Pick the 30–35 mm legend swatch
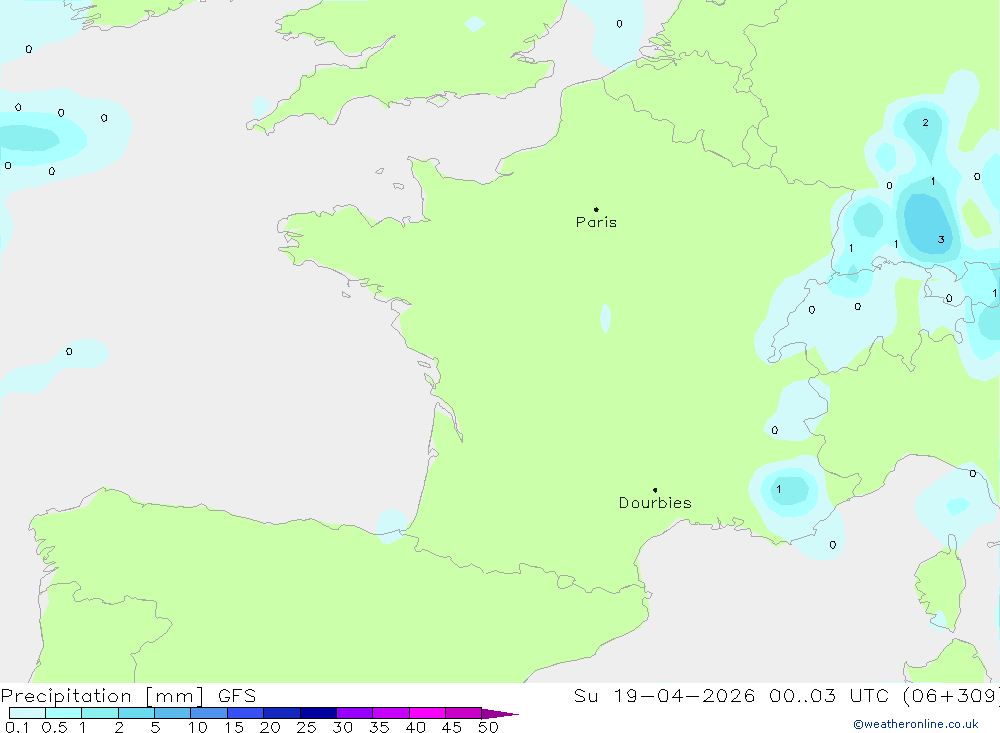Screen dimensions: 1000x733 [355, 713]
